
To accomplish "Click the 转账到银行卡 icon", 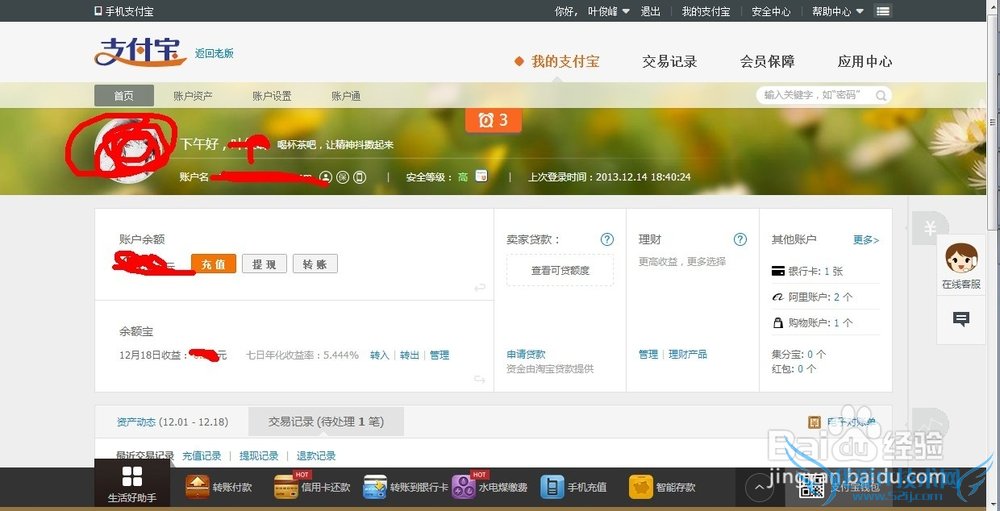I will point(375,487).
